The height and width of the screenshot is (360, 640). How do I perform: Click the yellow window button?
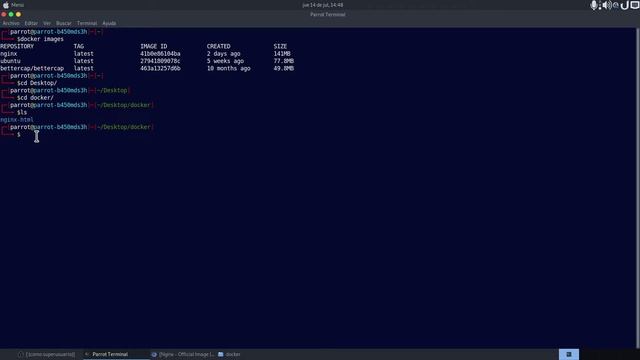tap(18, 14)
